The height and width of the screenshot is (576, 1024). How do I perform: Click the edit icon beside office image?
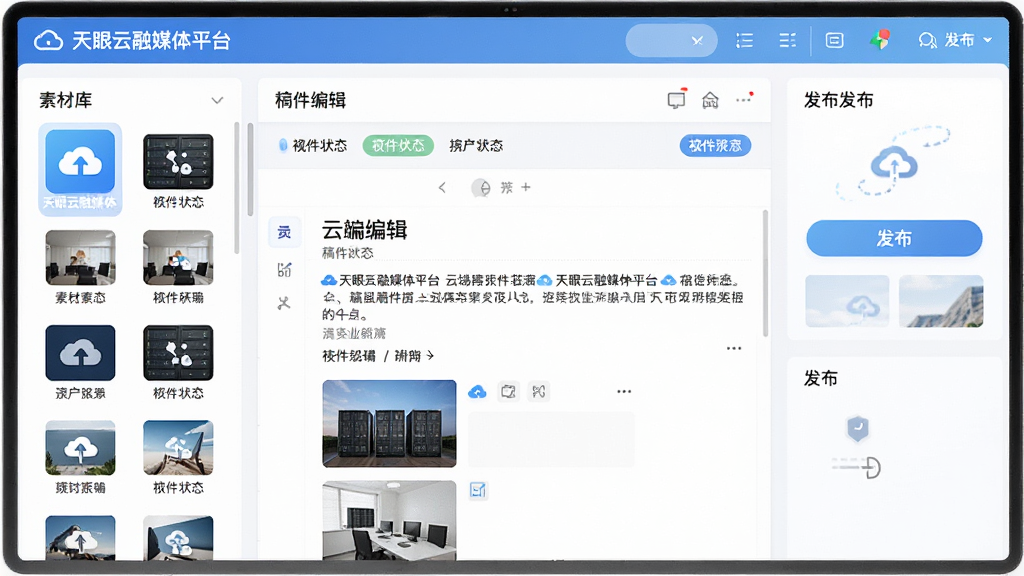point(478,490)
